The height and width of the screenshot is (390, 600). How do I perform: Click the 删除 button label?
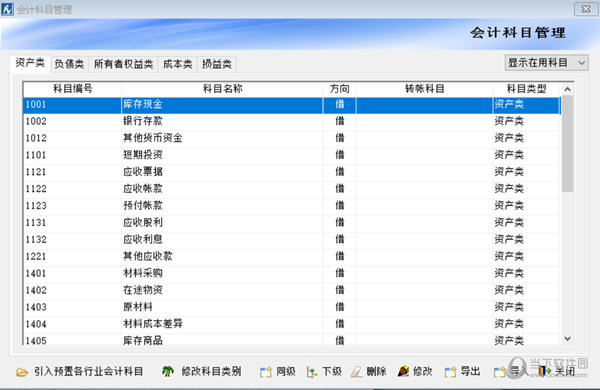click(377, 371)
